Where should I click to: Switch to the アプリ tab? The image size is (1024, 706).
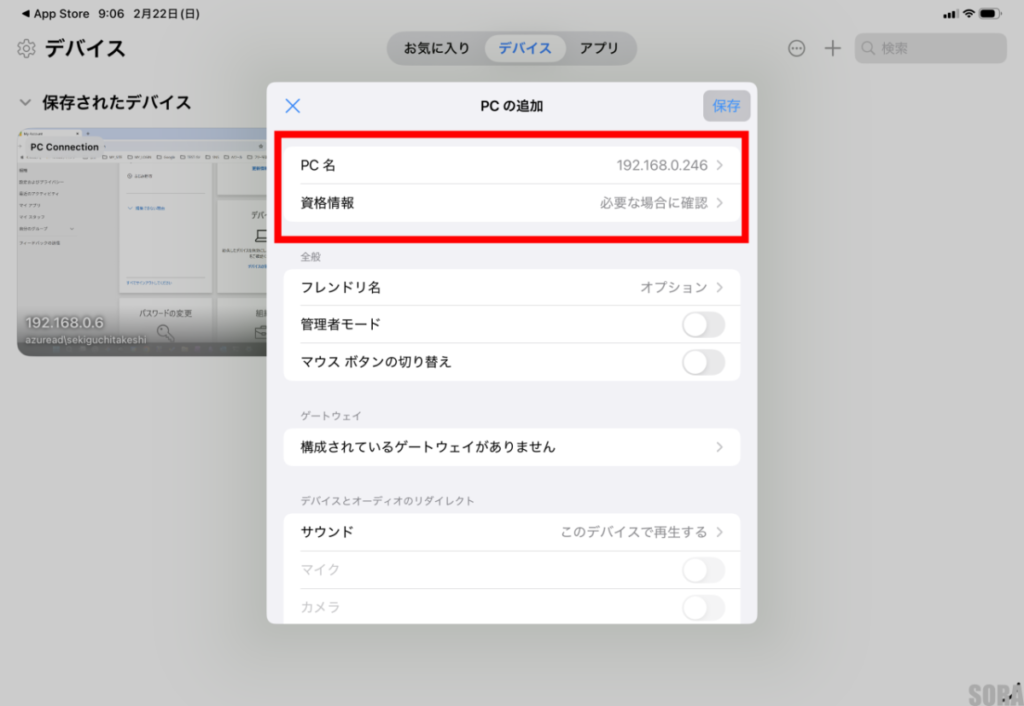pos(599,48)
